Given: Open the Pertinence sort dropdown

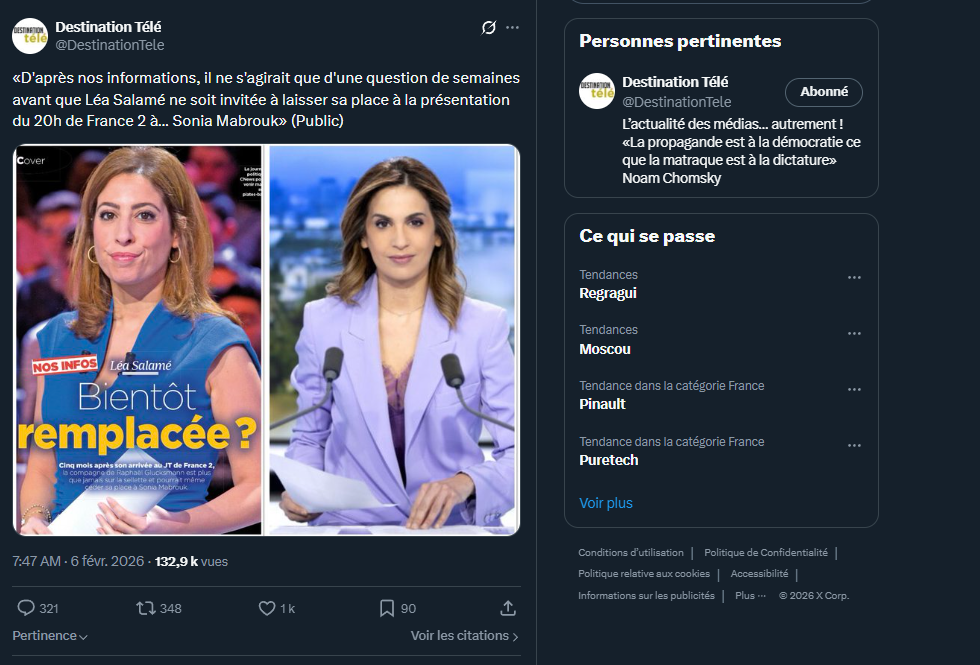Looking at the screenshot, I should click(50, 636).
